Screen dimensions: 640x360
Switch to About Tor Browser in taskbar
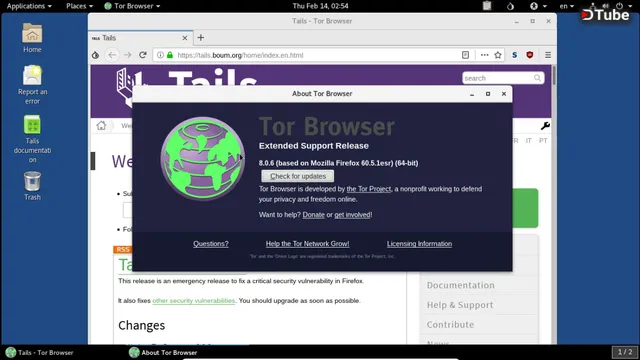[163, 352]
